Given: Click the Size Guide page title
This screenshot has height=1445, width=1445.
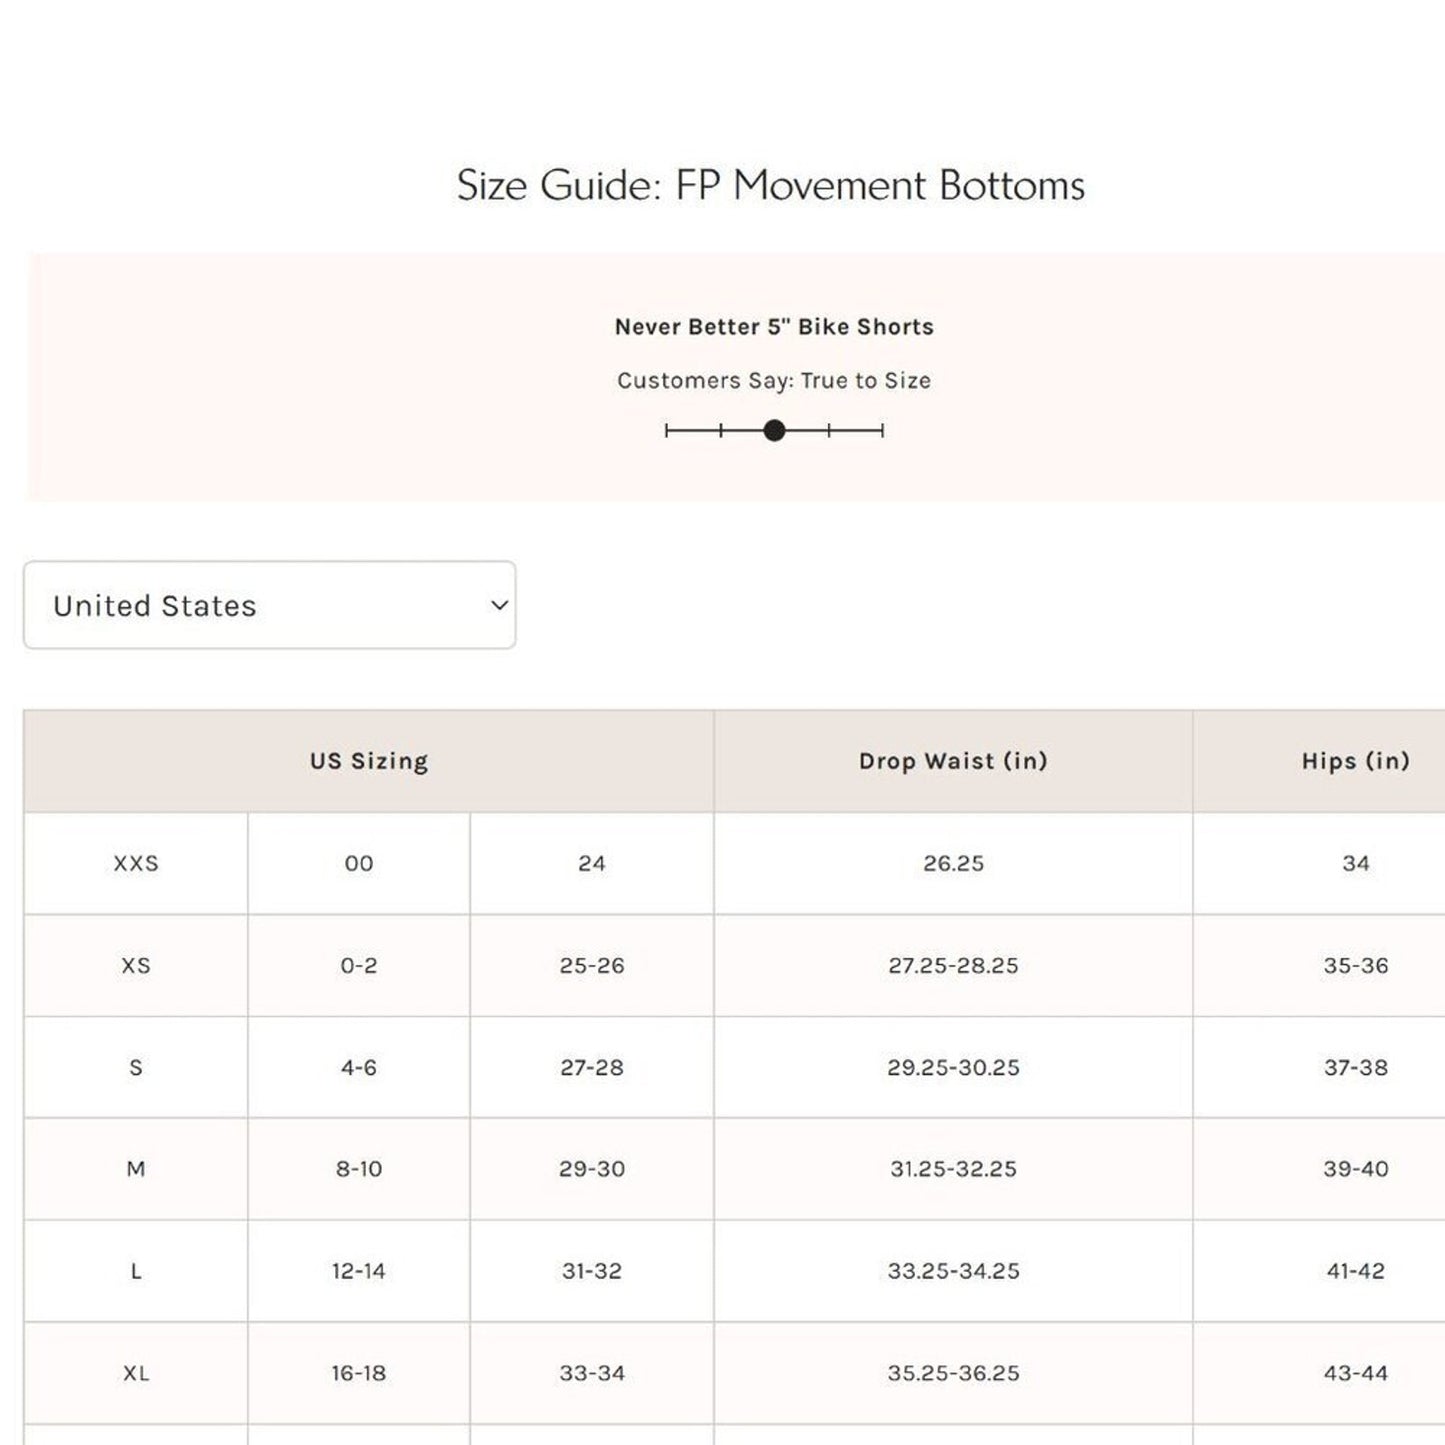Looking at the screenshot, I should coord(771,185).
